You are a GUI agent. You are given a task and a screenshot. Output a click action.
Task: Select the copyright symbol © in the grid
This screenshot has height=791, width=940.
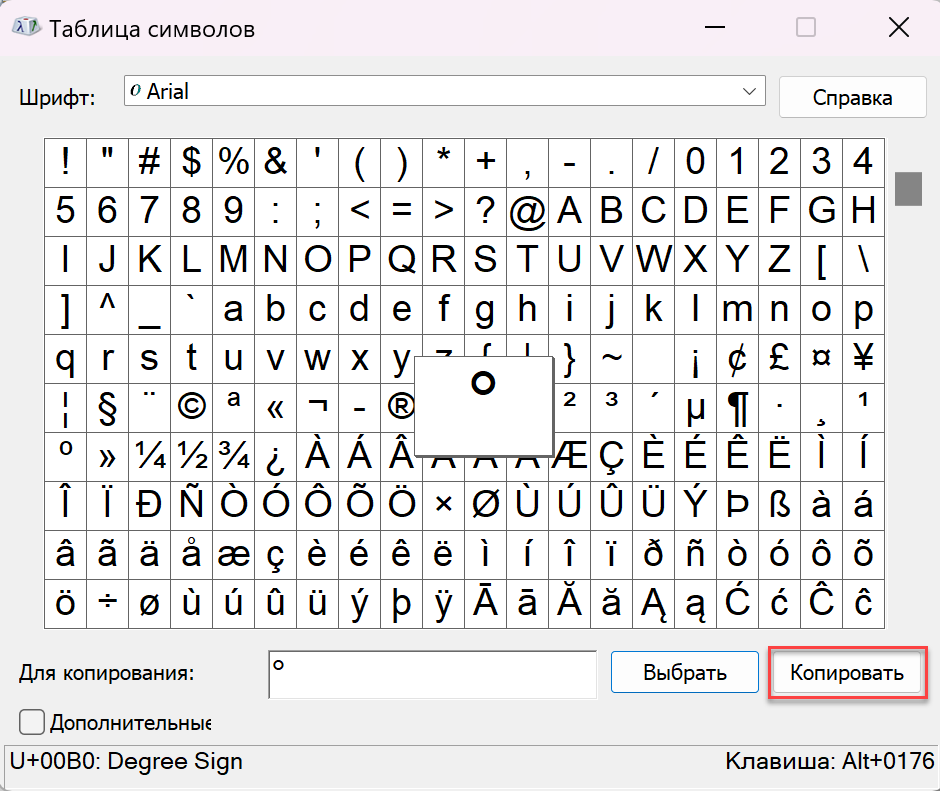pos(191,407)
